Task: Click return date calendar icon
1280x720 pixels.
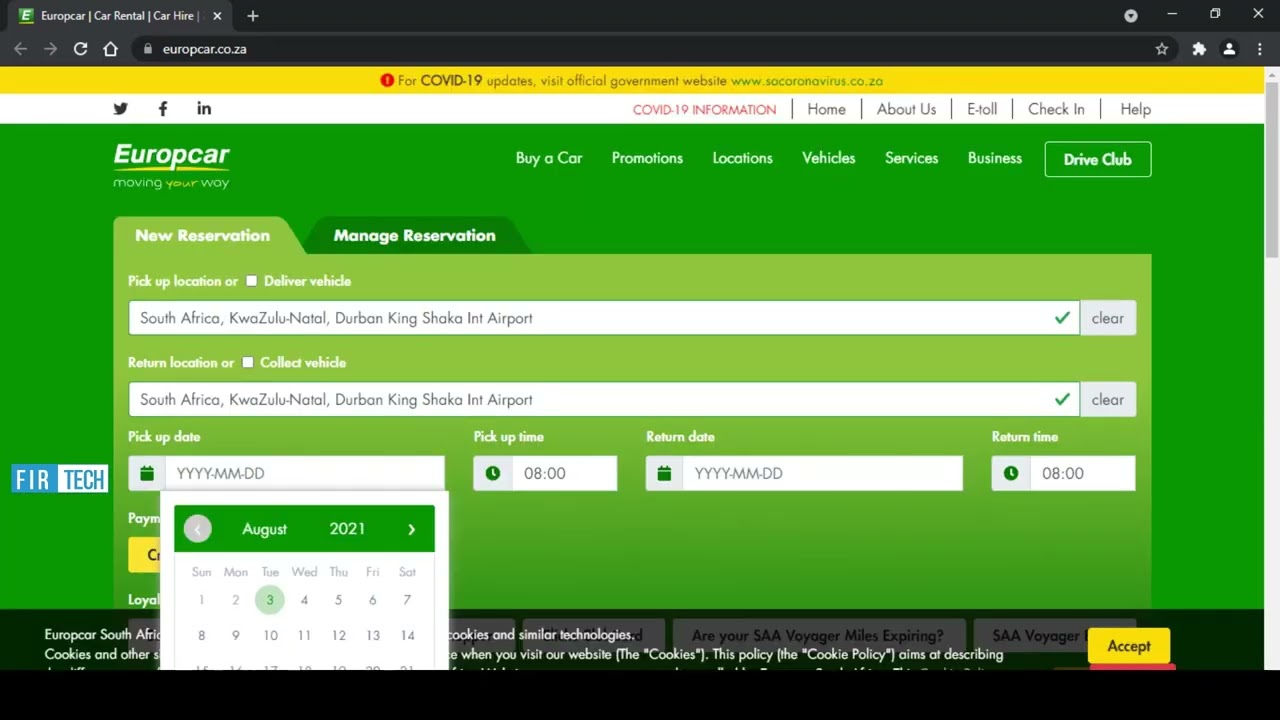Action: click(x=664, y=473)
